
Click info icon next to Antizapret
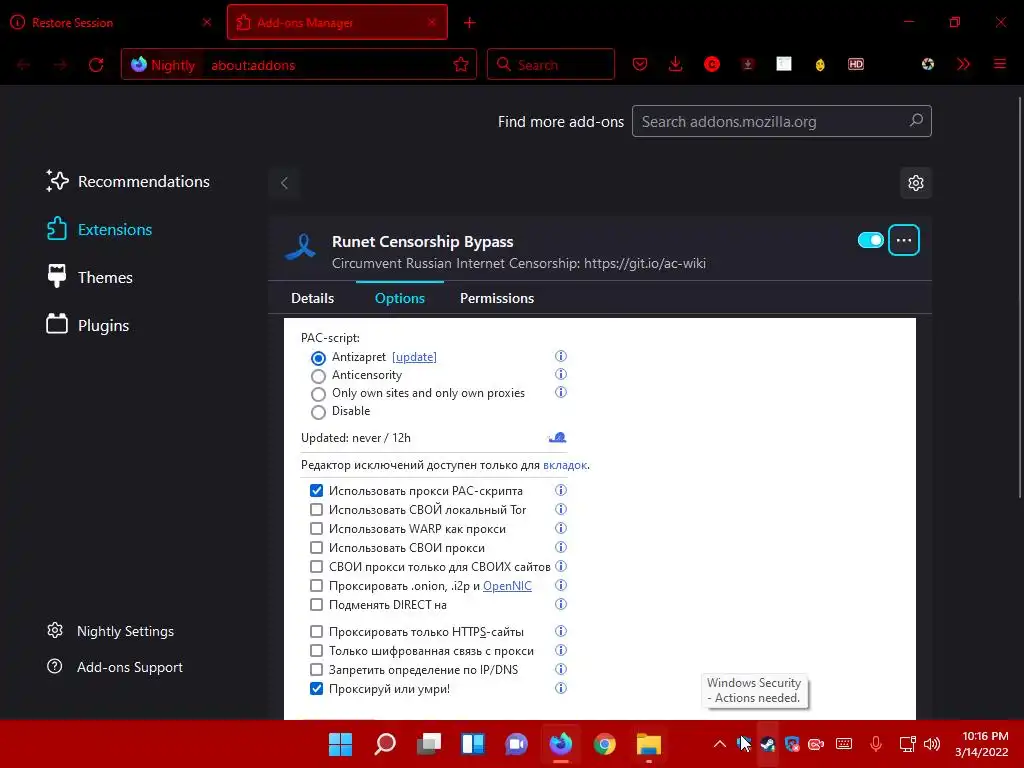pyautogui.click(x=560, y=356)
